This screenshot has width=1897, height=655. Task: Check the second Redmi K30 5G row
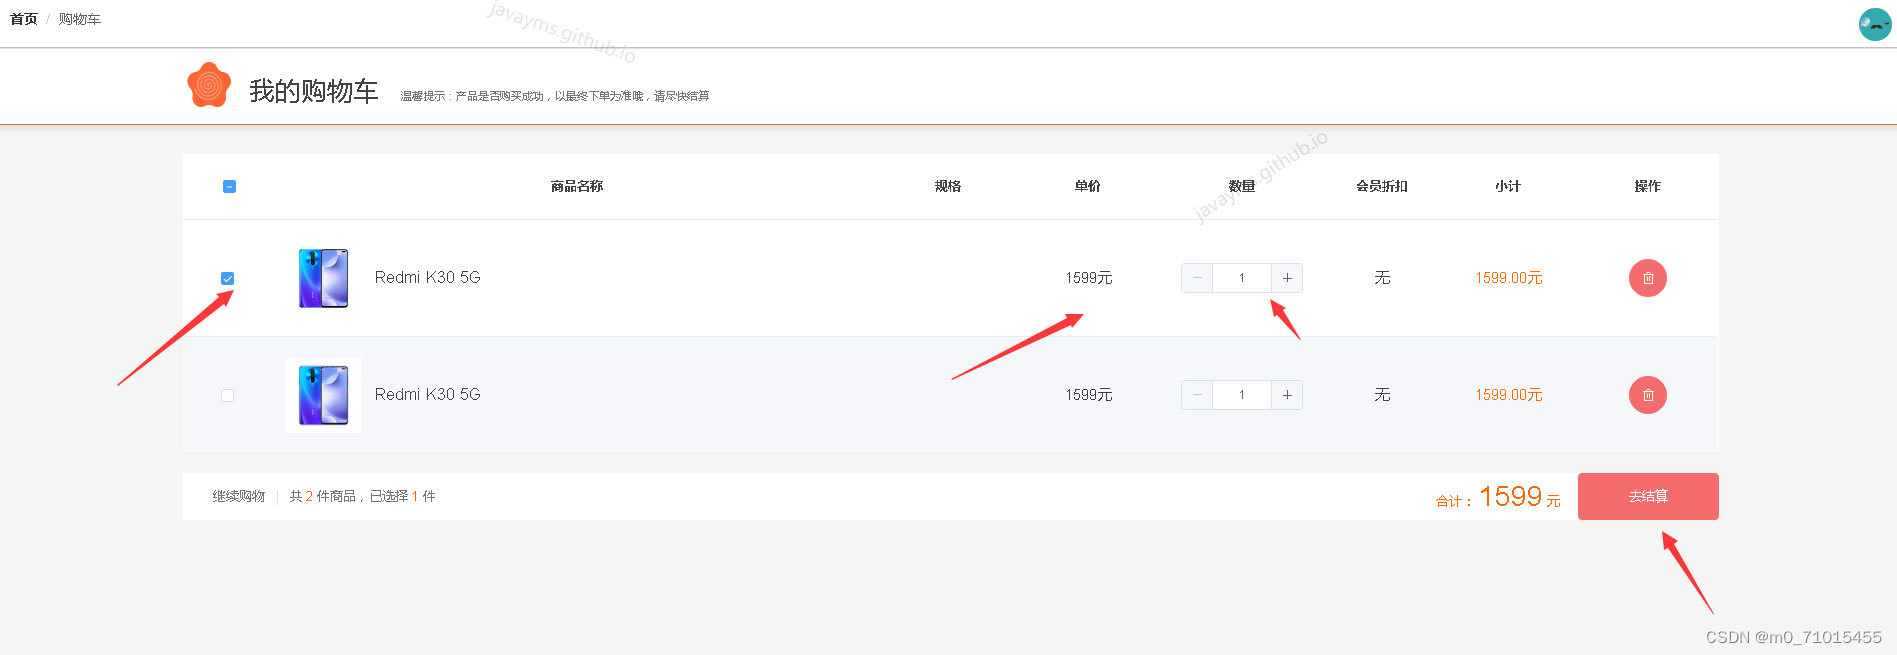coord(227,395)
